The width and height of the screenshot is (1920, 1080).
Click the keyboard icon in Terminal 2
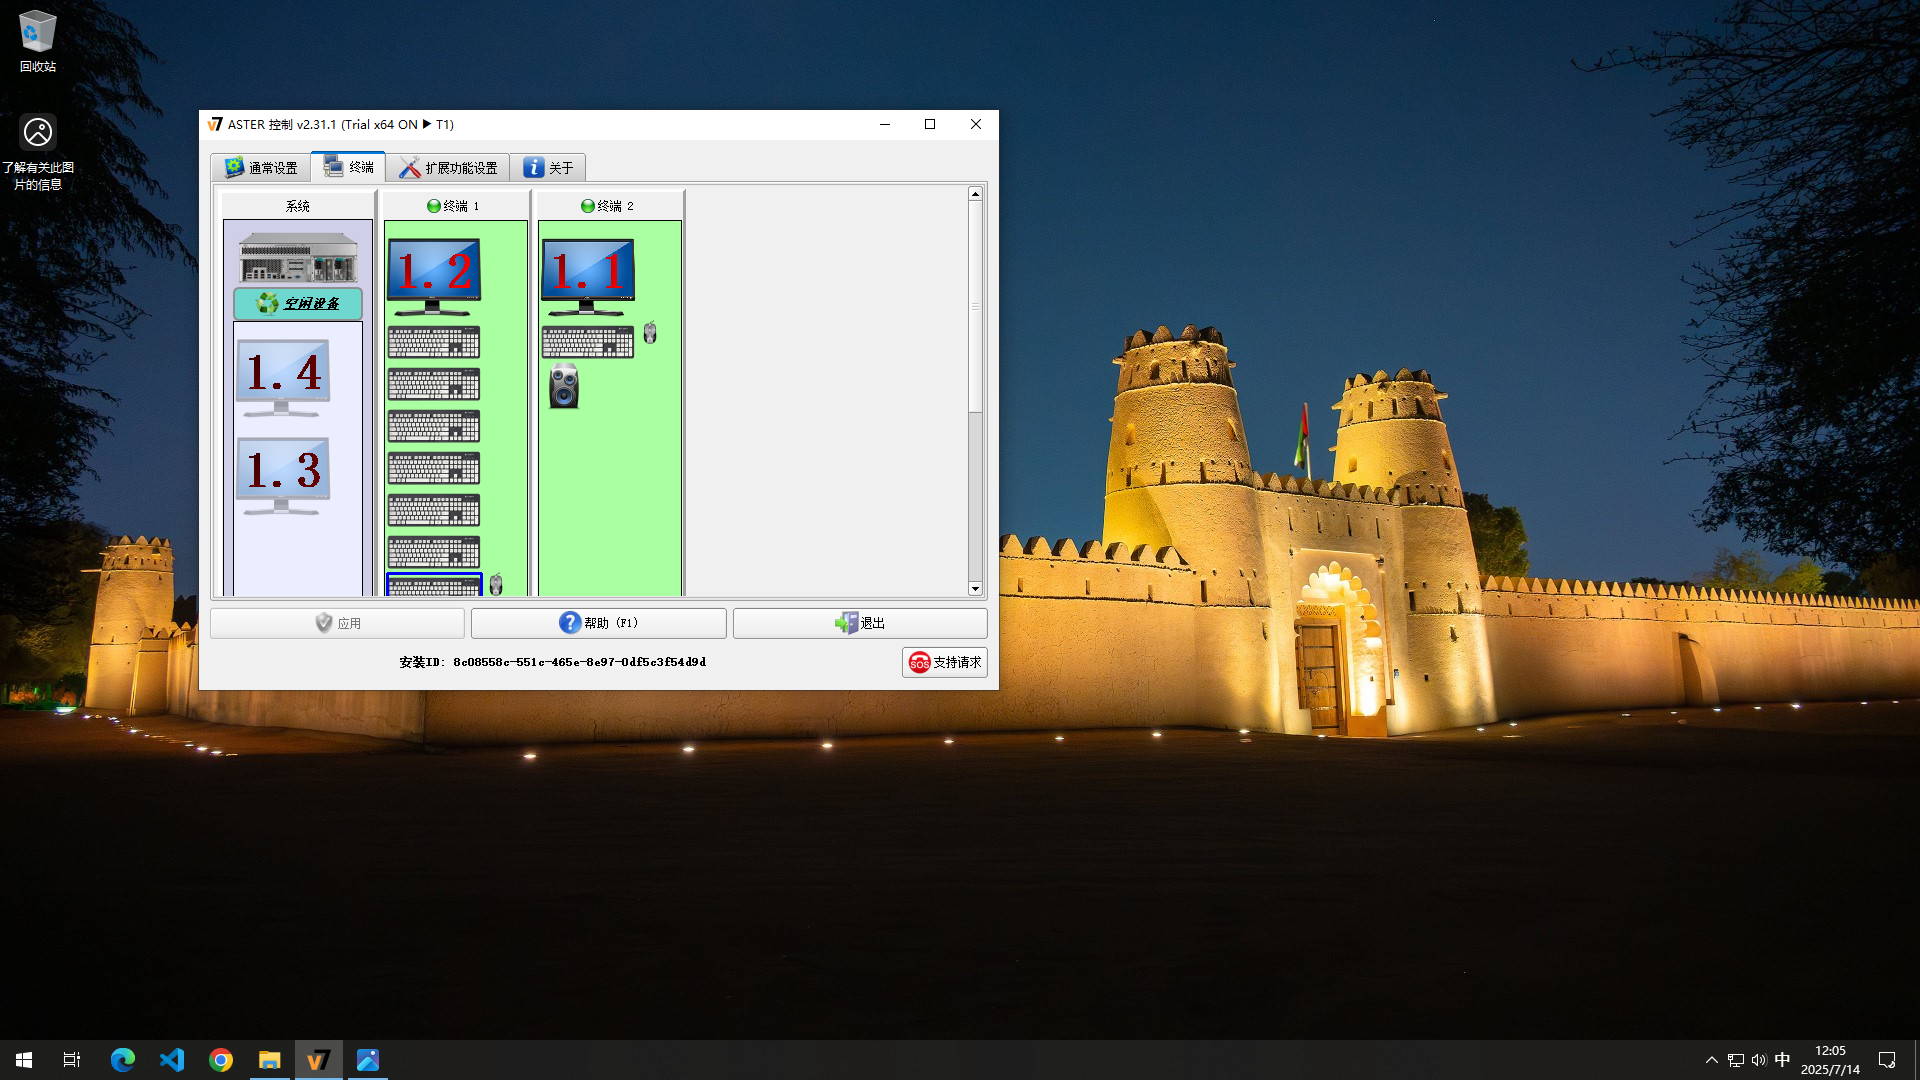(x=587, y=342)
